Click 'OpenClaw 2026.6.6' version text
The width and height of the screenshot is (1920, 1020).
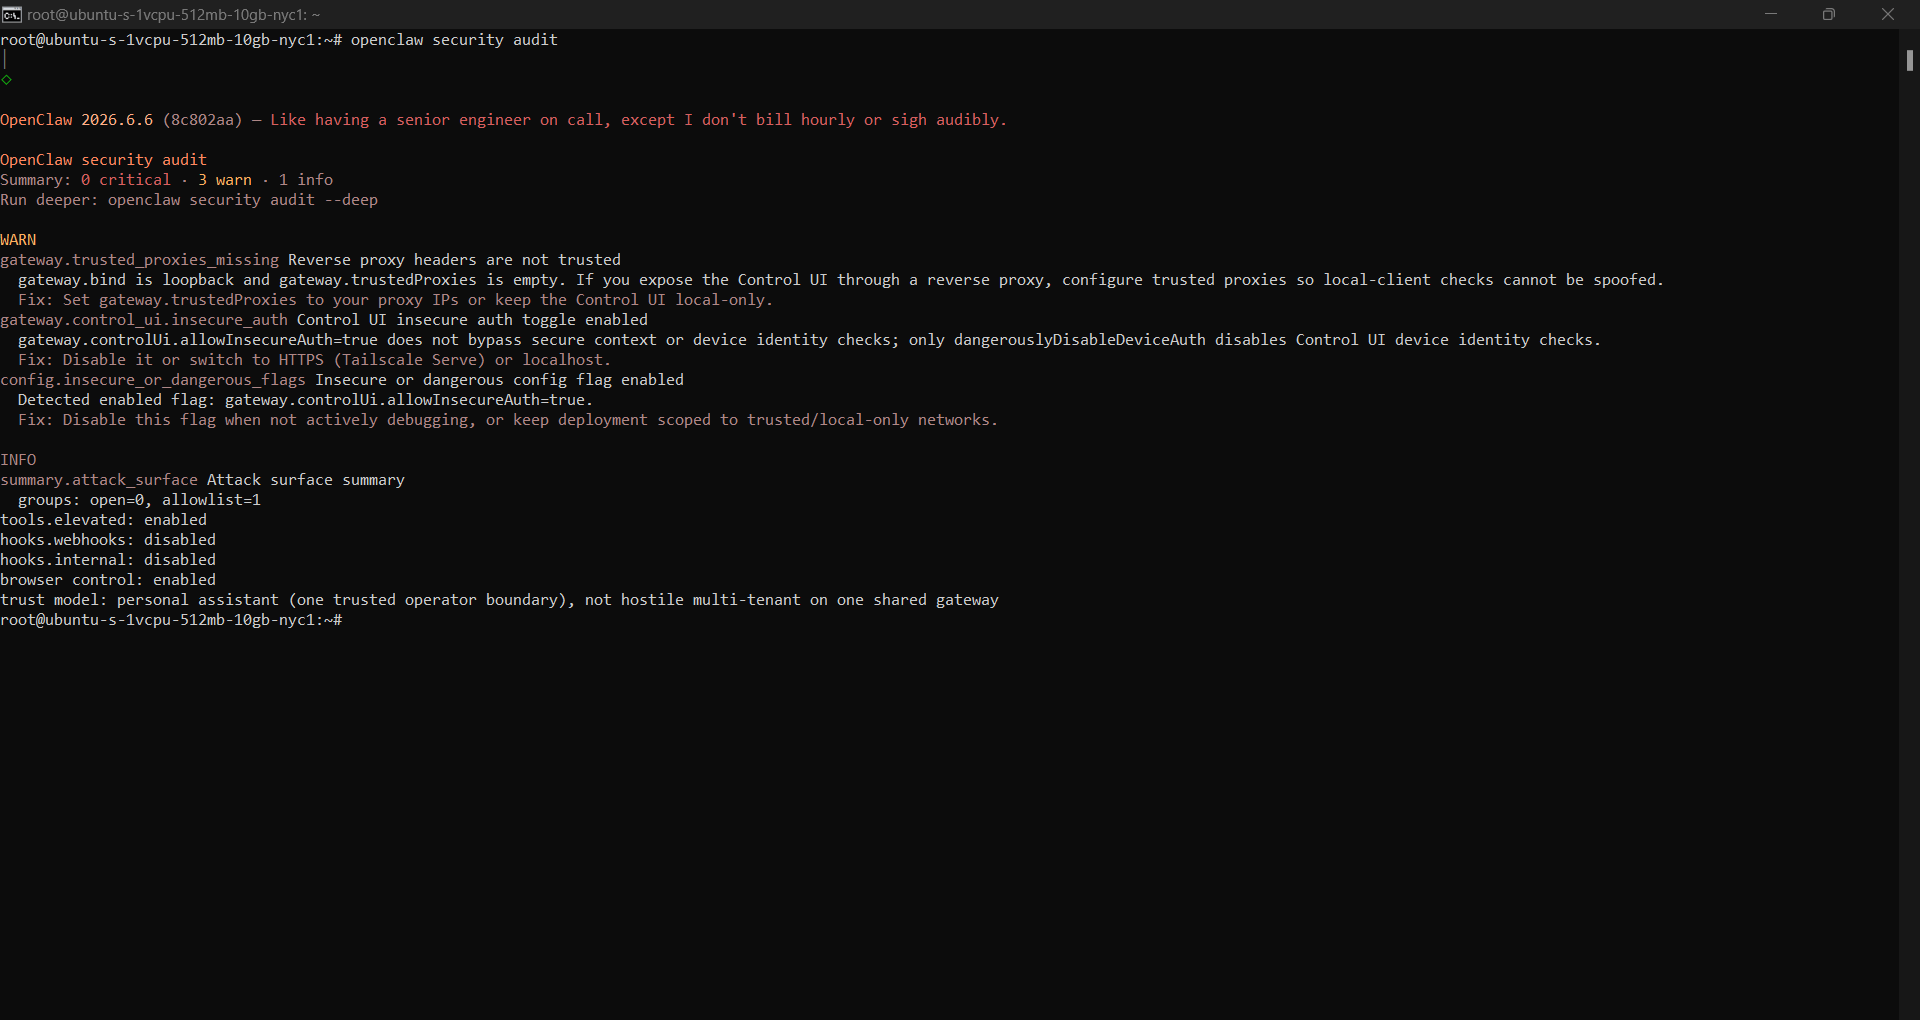77,120
